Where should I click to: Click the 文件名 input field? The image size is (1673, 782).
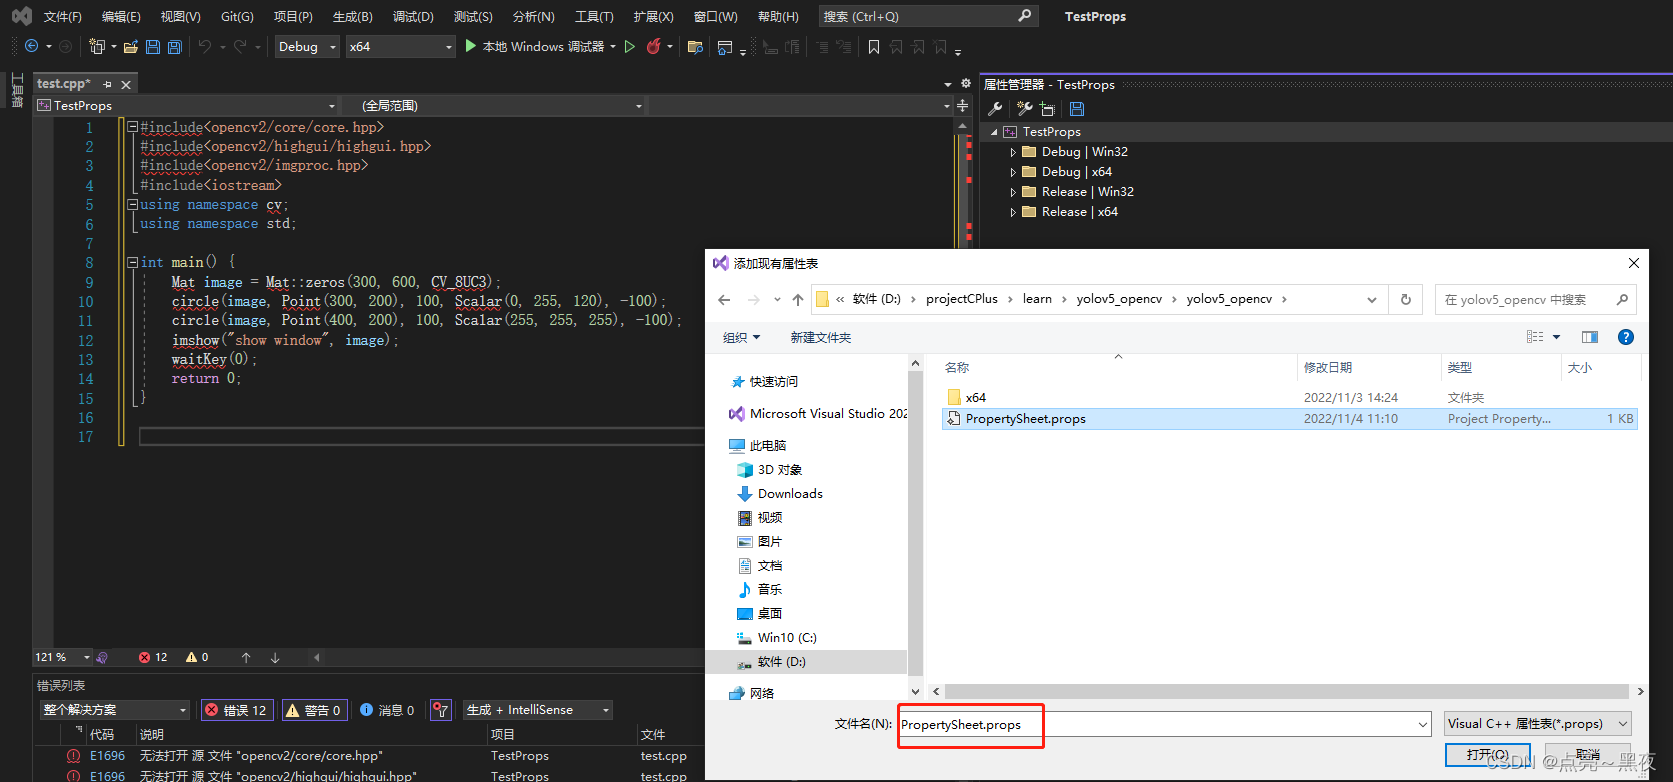(1165, 724)
